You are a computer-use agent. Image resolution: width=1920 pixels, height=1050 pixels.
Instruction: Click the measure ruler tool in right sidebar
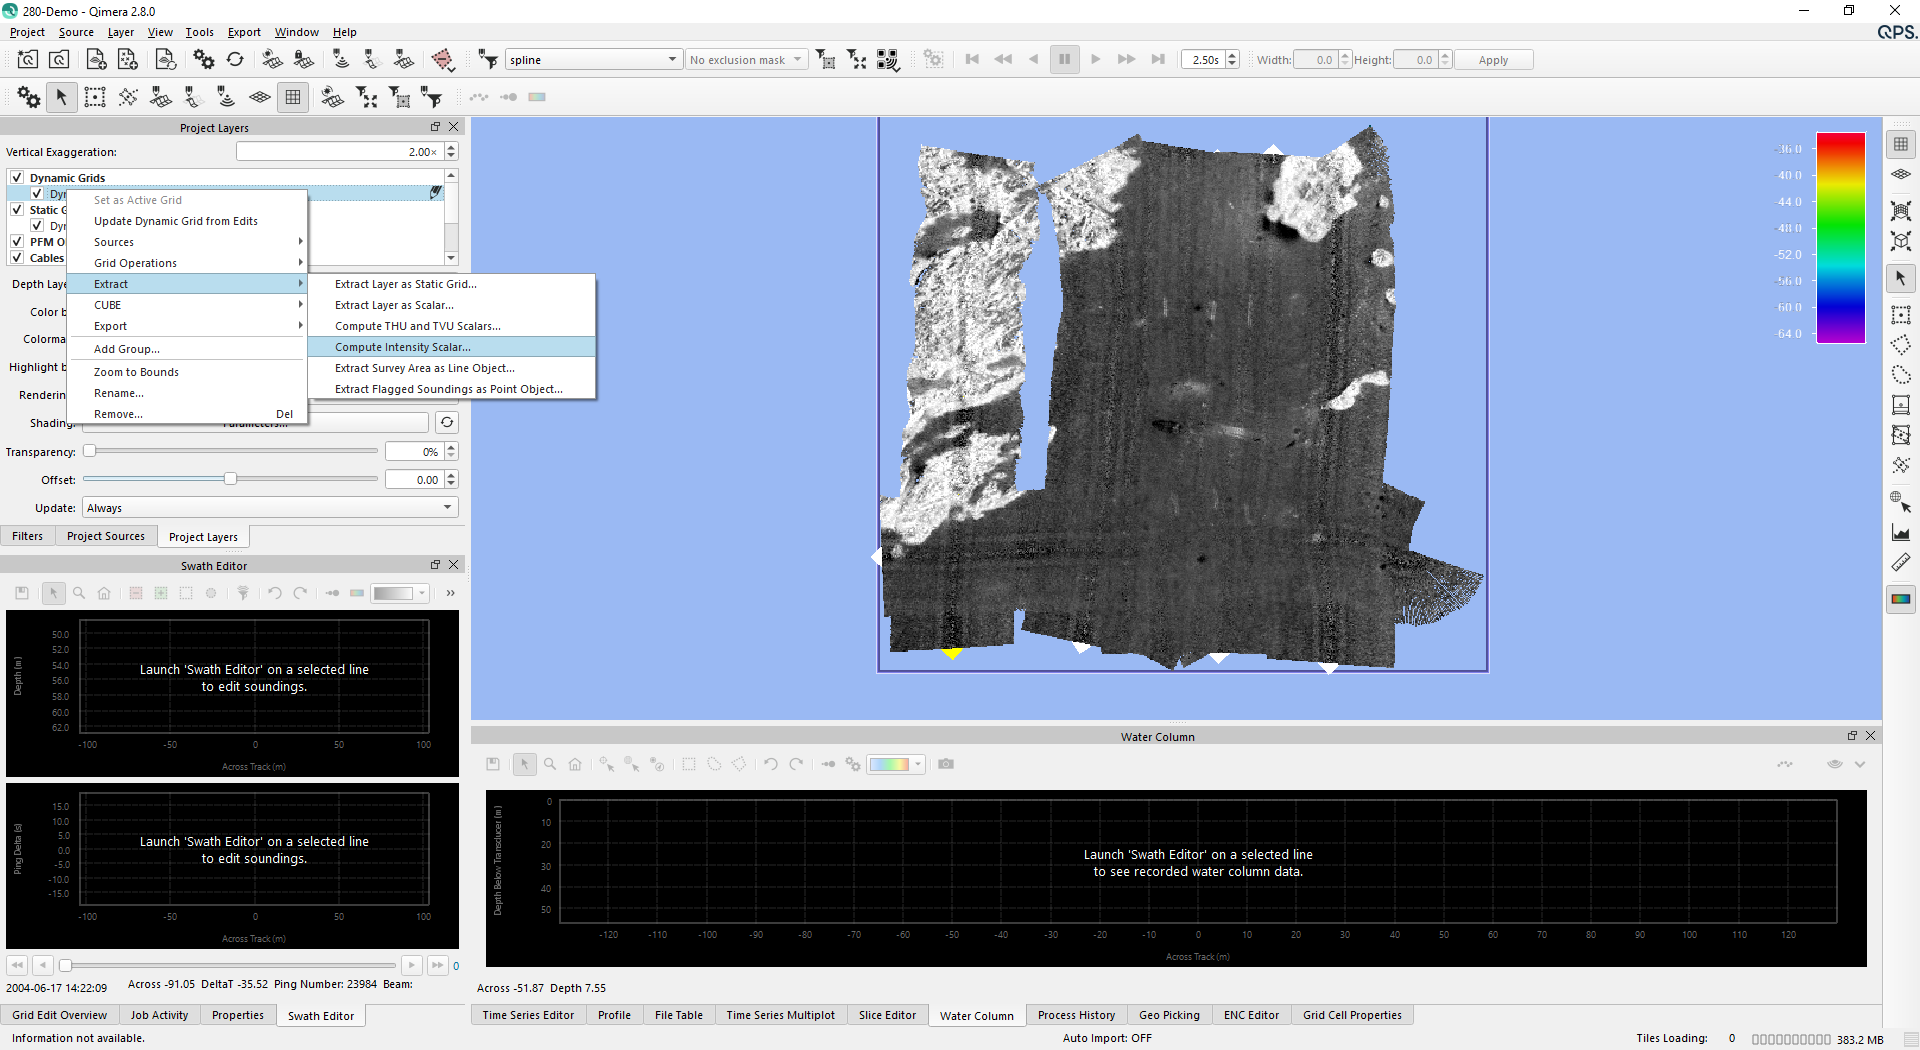(x=1900, y=563)
